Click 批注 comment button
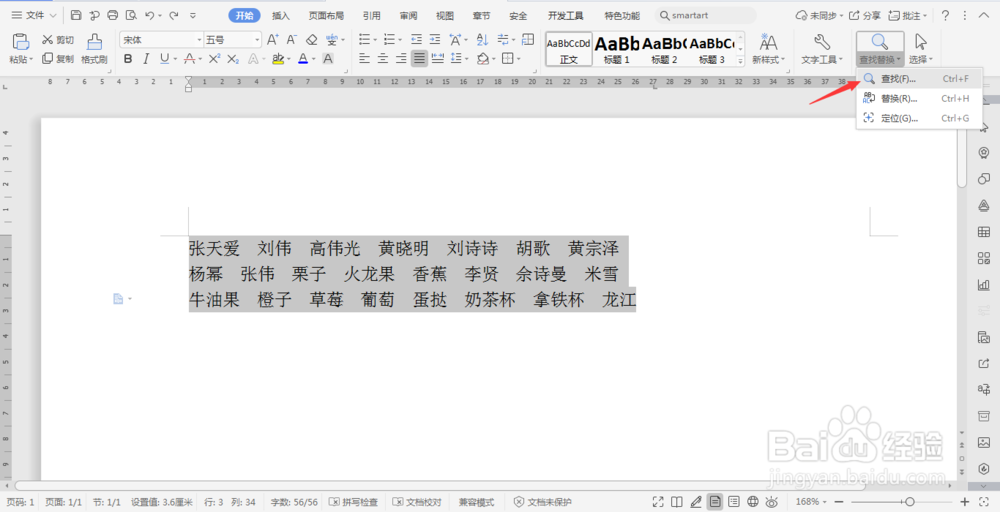 tap(910, 15)
